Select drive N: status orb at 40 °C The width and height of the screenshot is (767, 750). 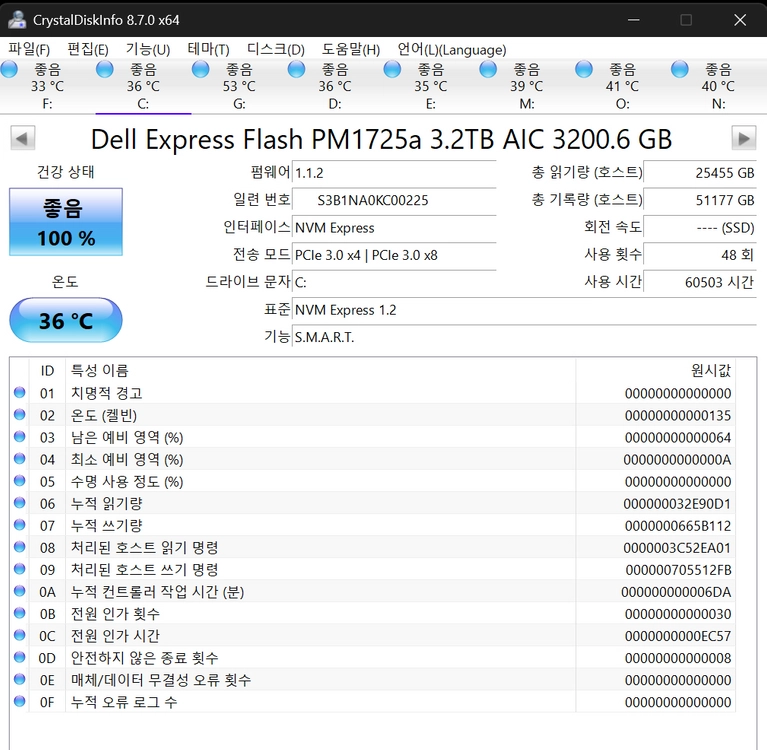680,69
